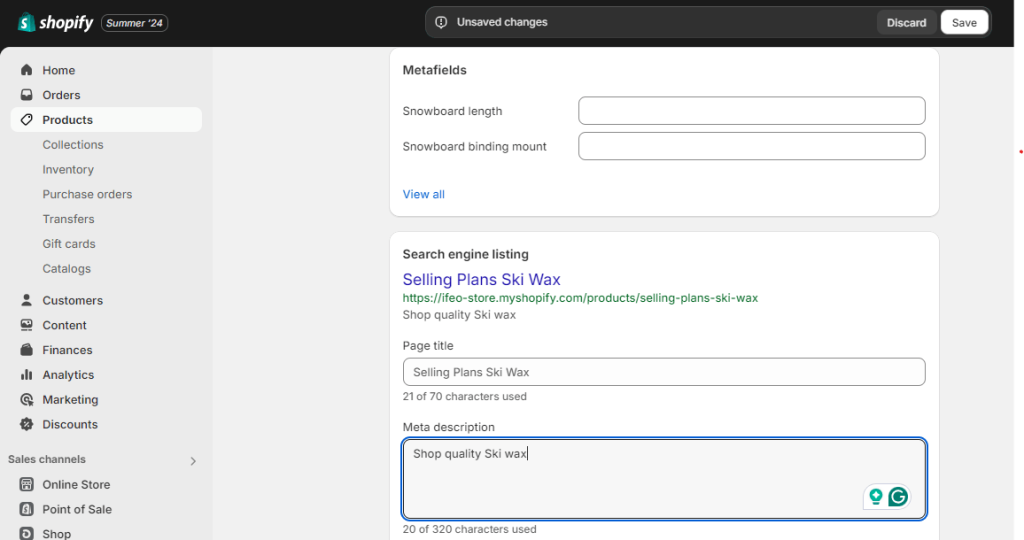
Task: Click the Shop channel icon
Action: 26,533
